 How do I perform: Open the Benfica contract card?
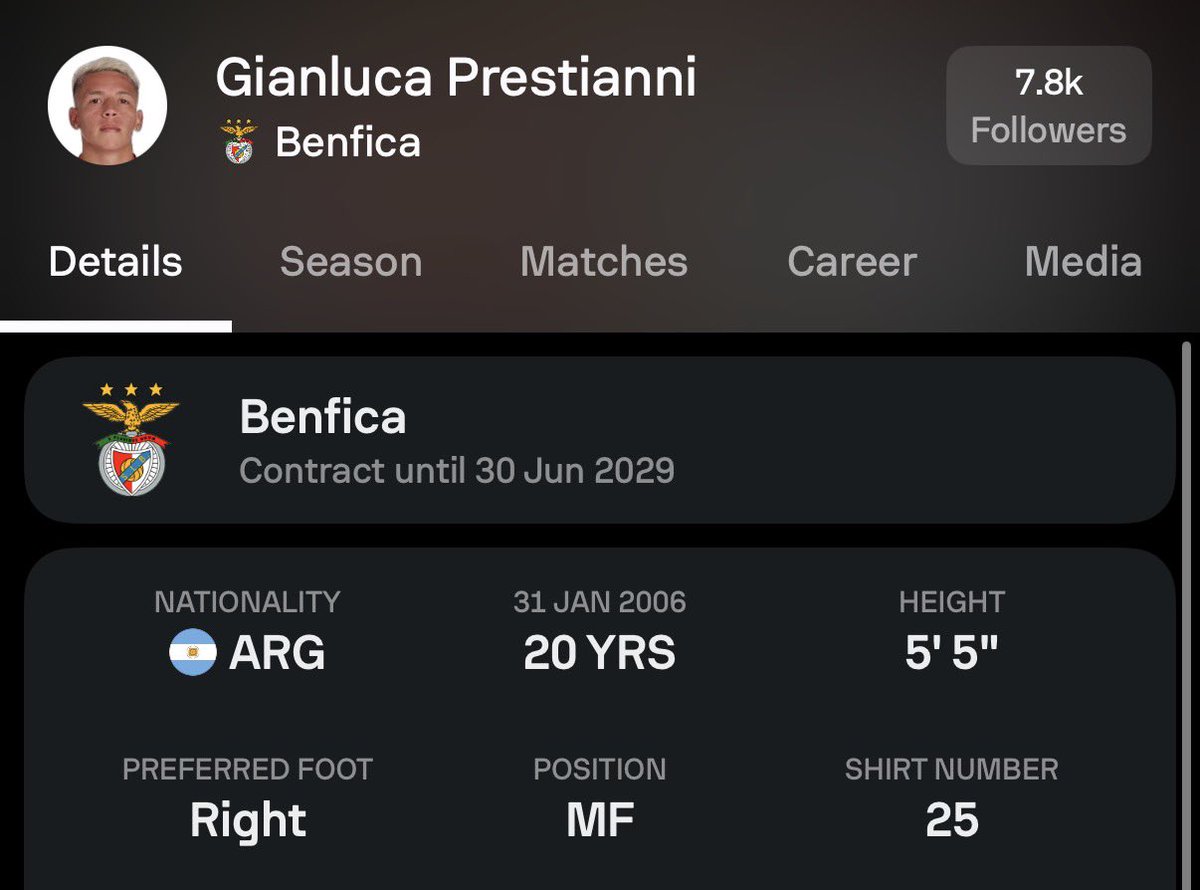pos(598,440)
